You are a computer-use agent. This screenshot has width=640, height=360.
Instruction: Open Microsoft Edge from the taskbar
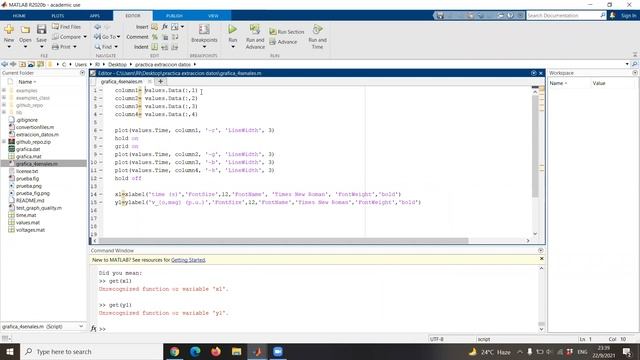[x=195, y=351]
